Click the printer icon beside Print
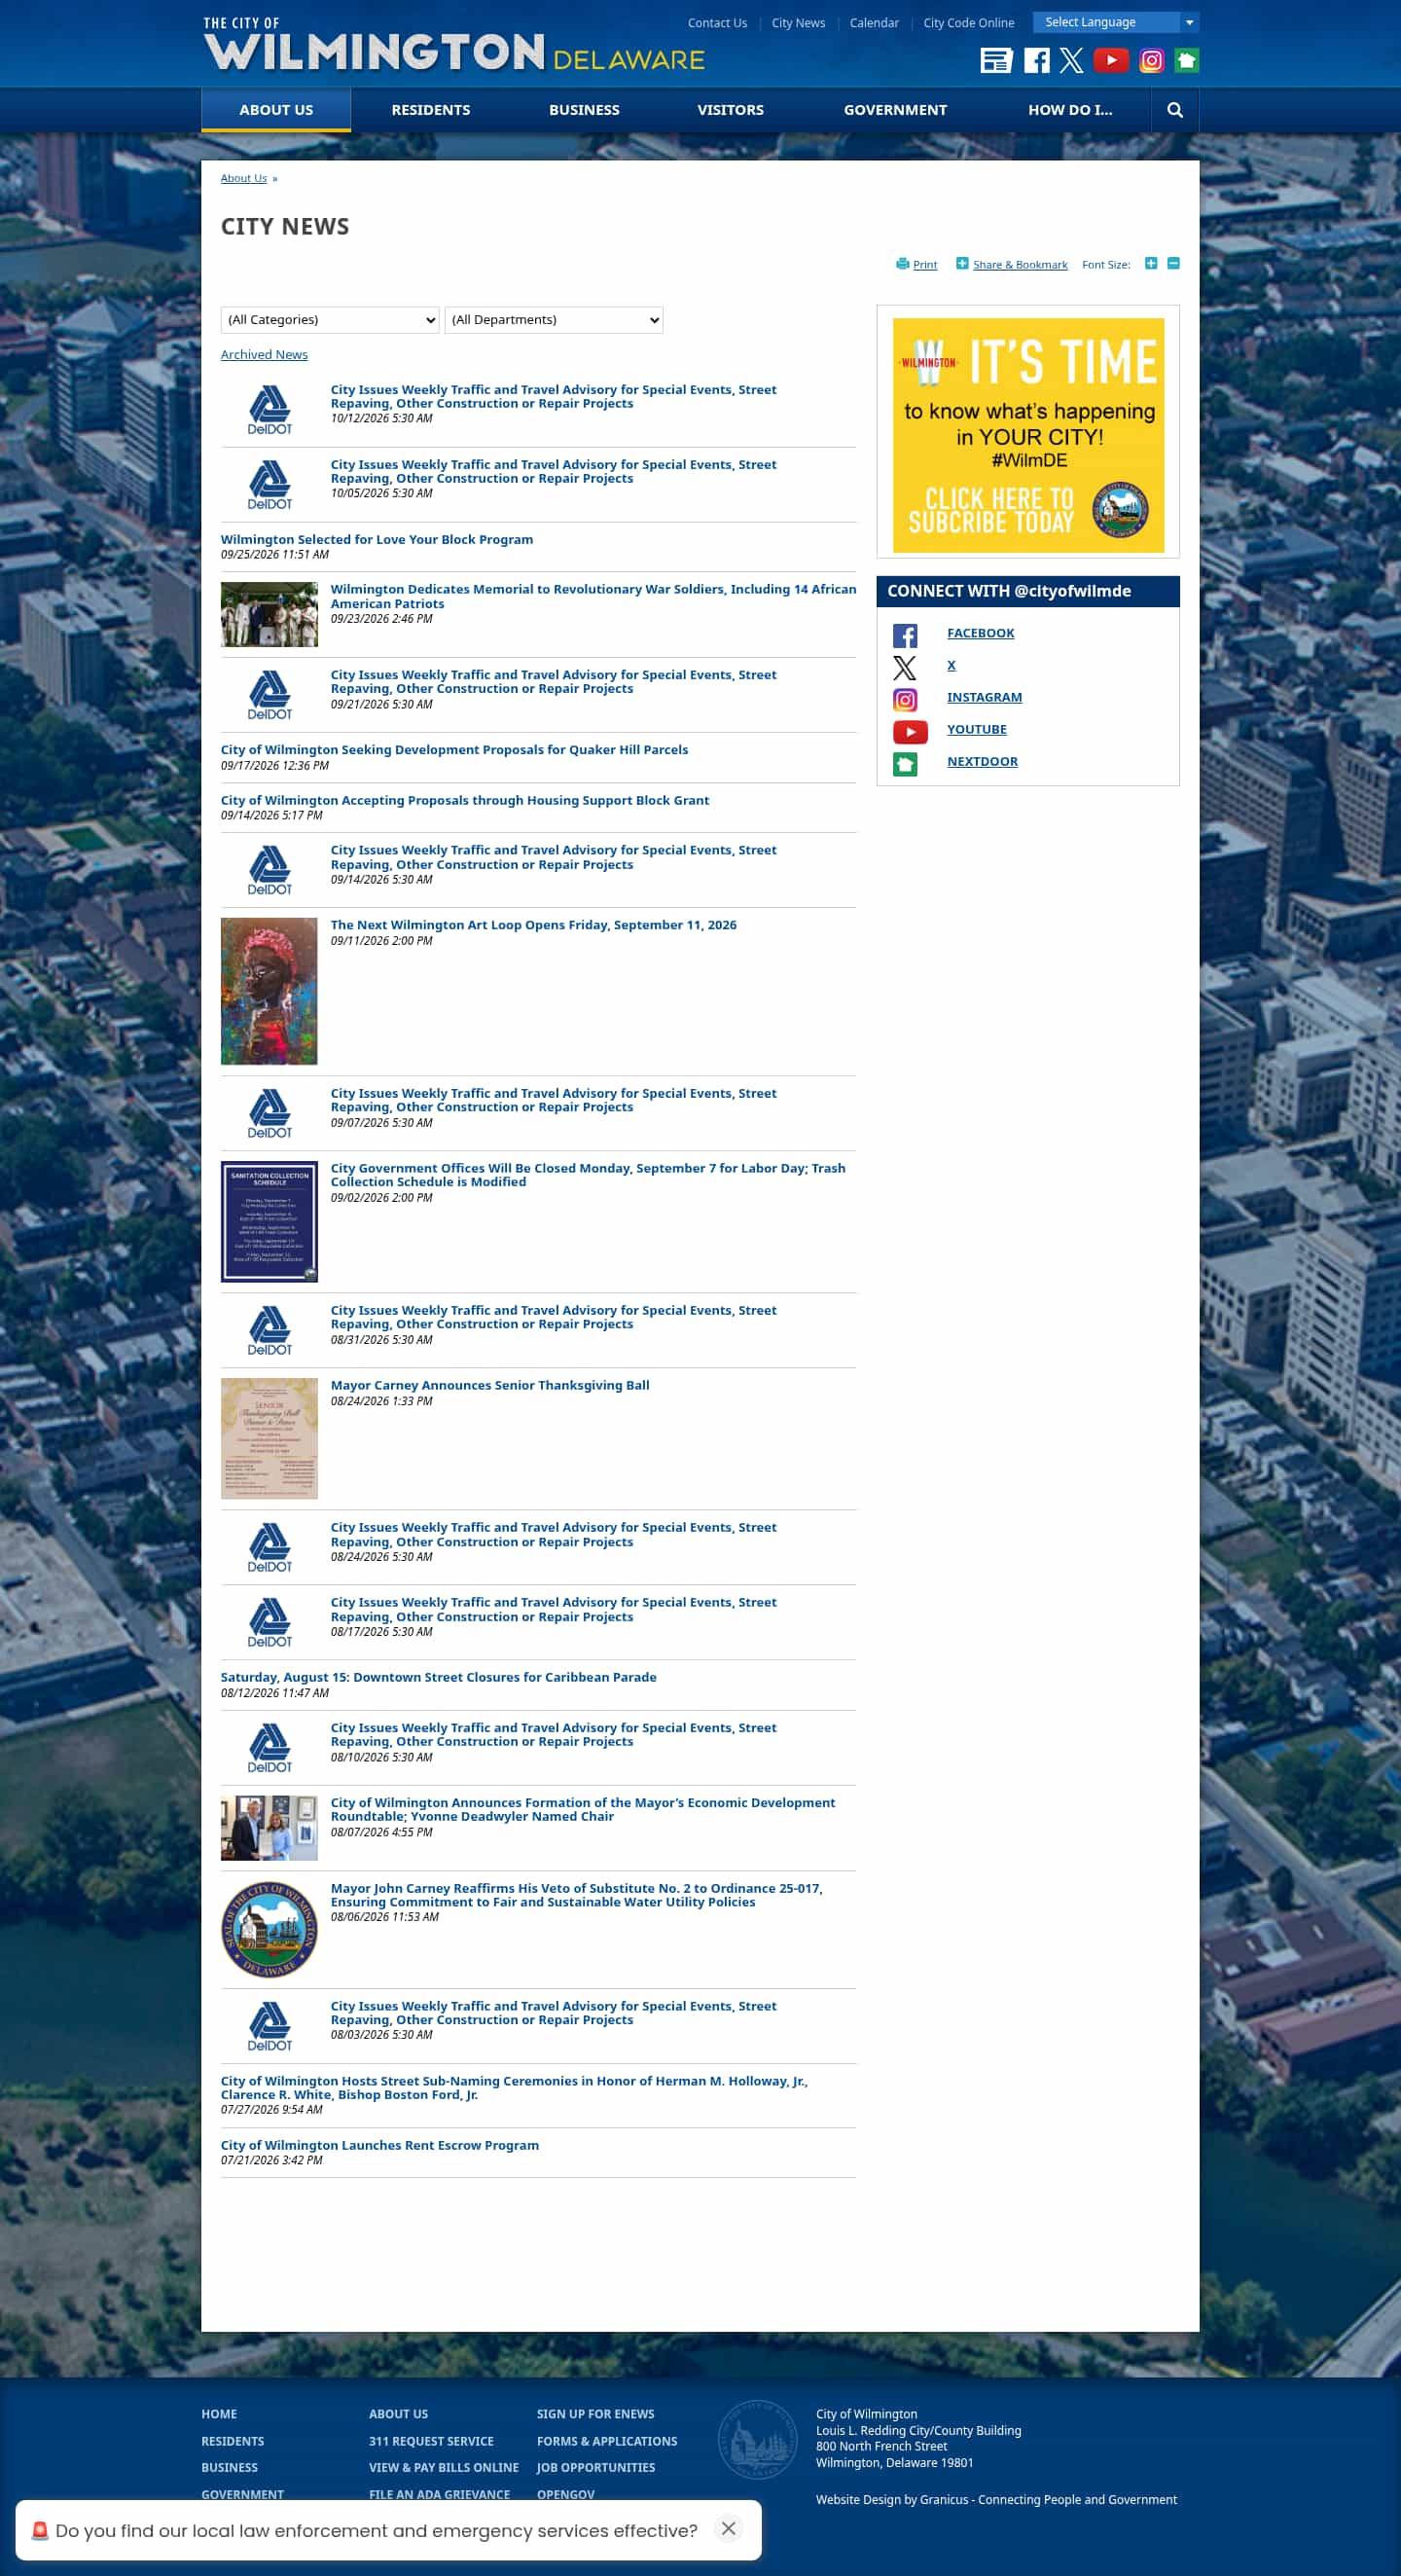Image resolution: width=1401 pixels, height=2576 pixels. (902, 264)
